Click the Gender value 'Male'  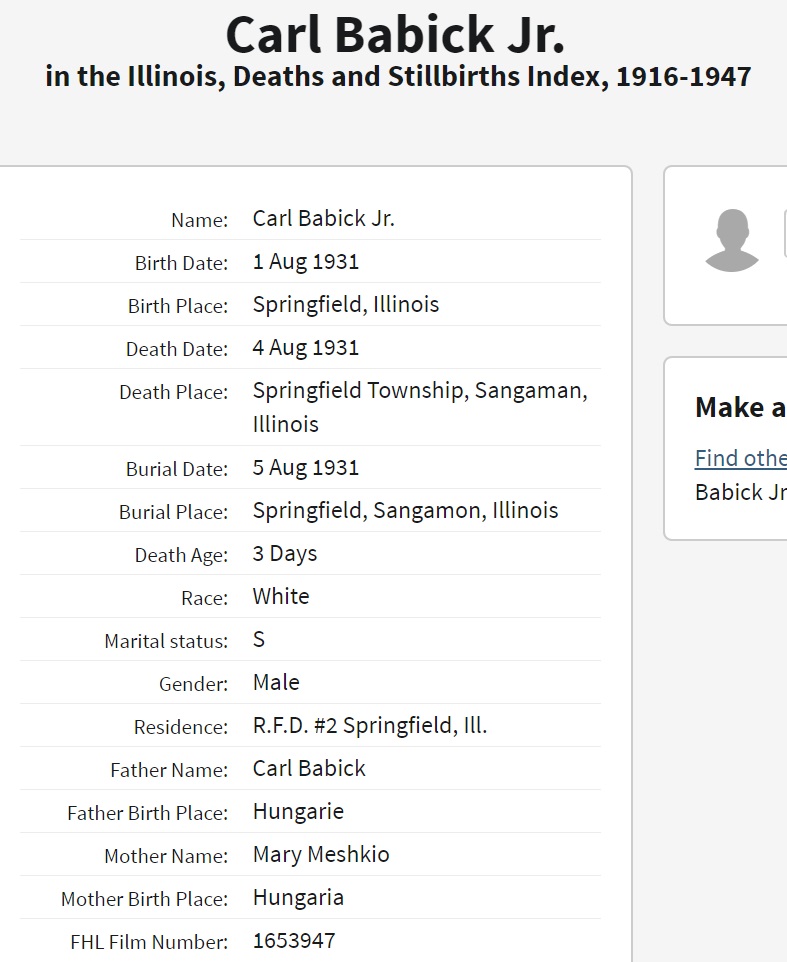click(x=276, y=683)
